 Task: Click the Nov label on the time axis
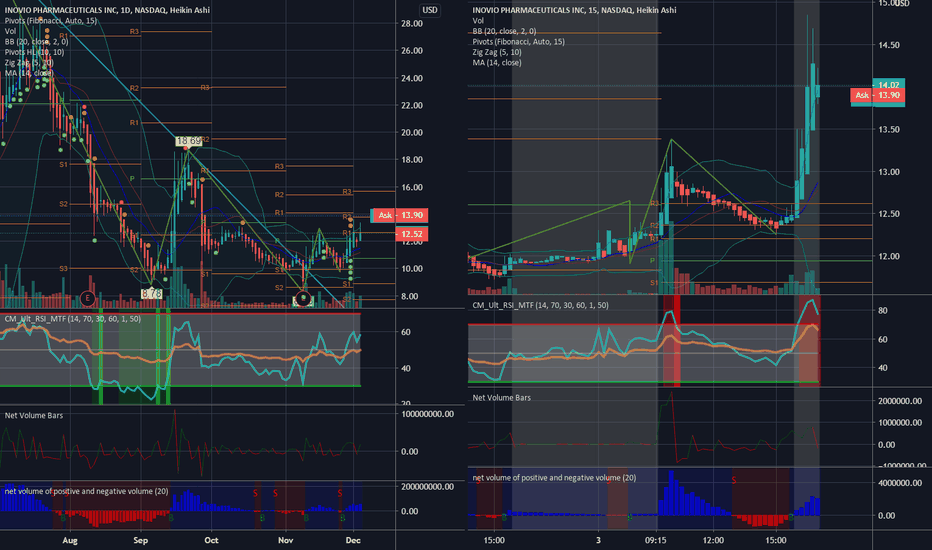pyautogui.click(x=285, y=540)
